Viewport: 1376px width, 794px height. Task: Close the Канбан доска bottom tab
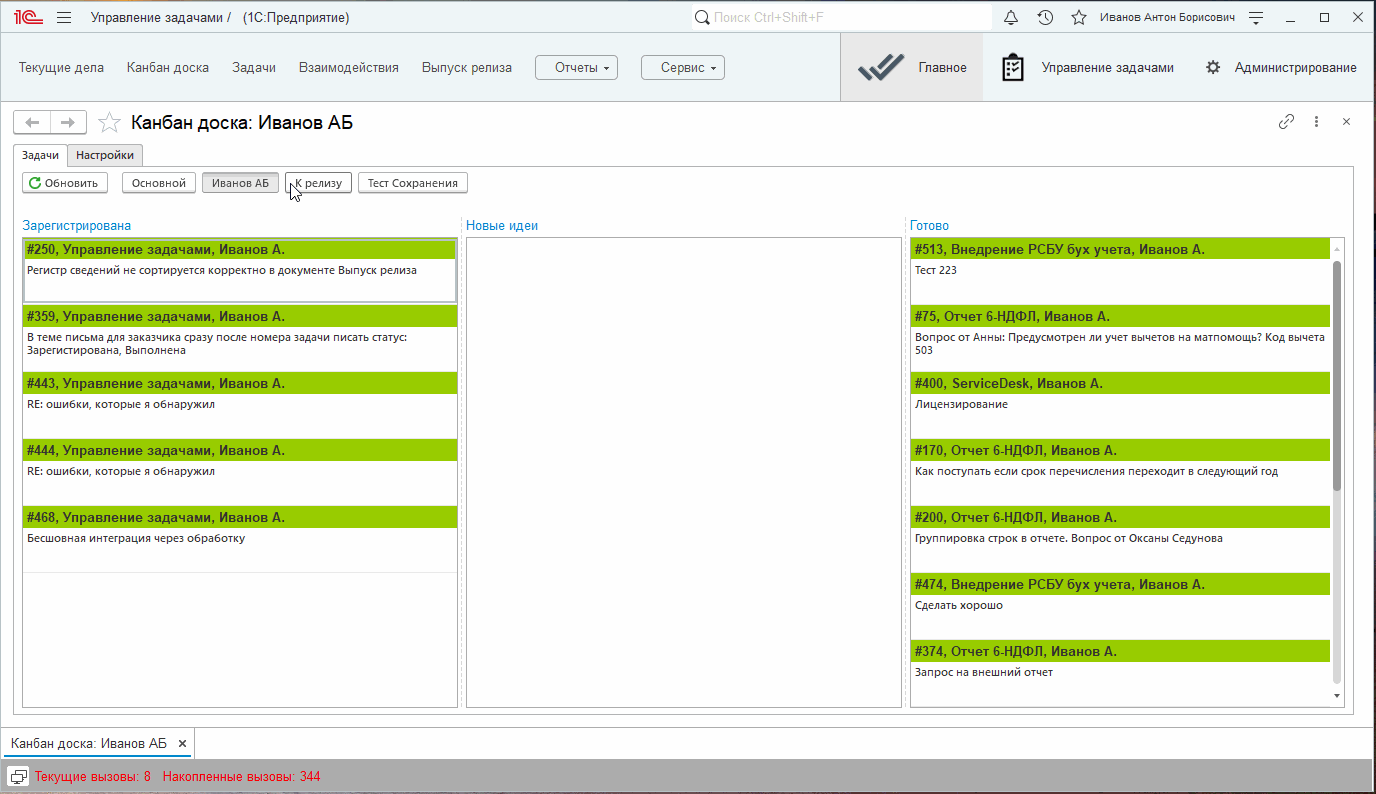(182, 744)
